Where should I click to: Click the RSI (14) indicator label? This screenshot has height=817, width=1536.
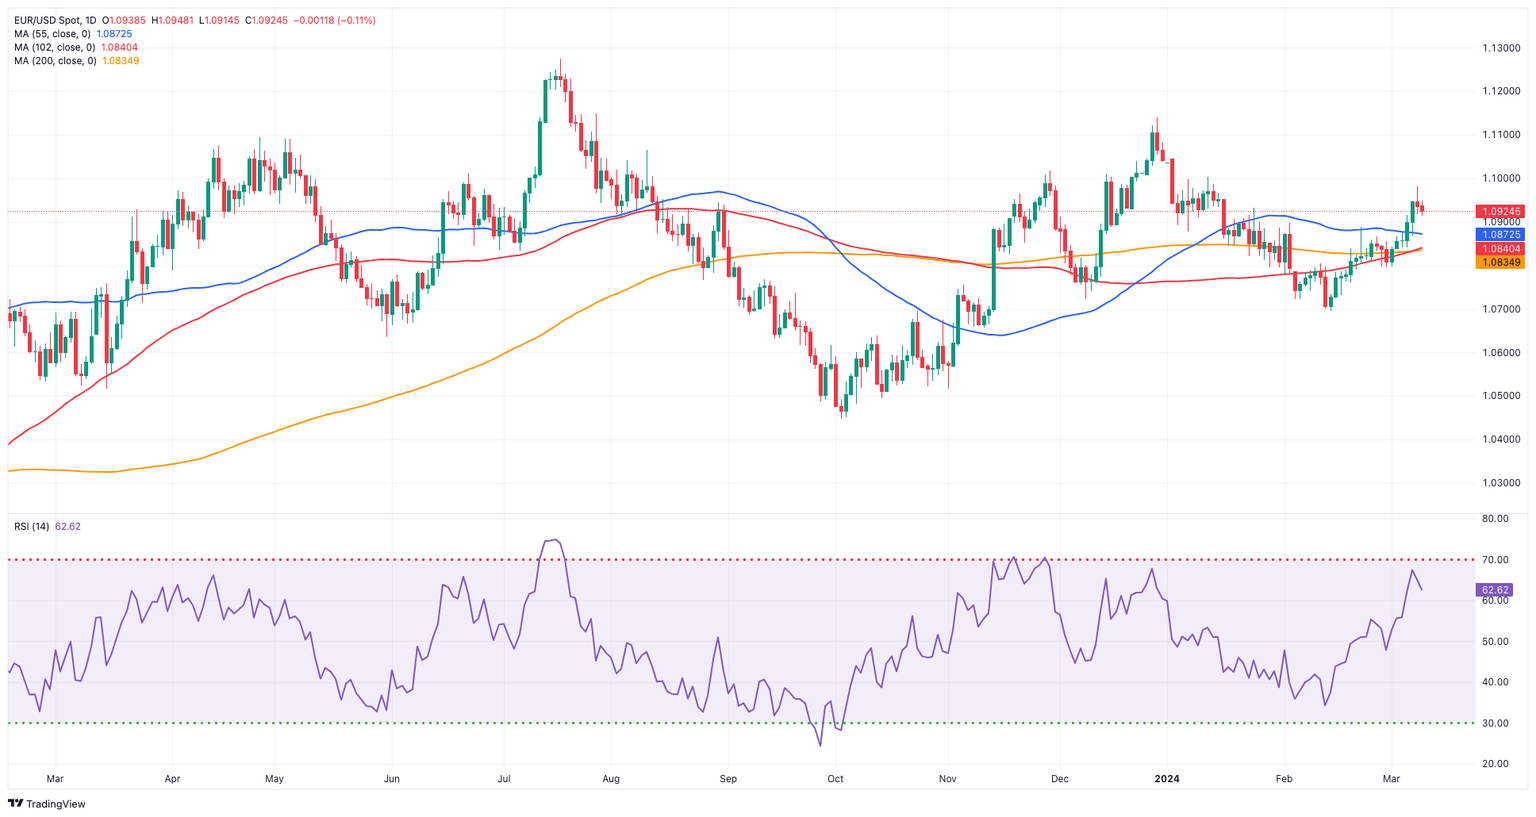coord(31,526)
